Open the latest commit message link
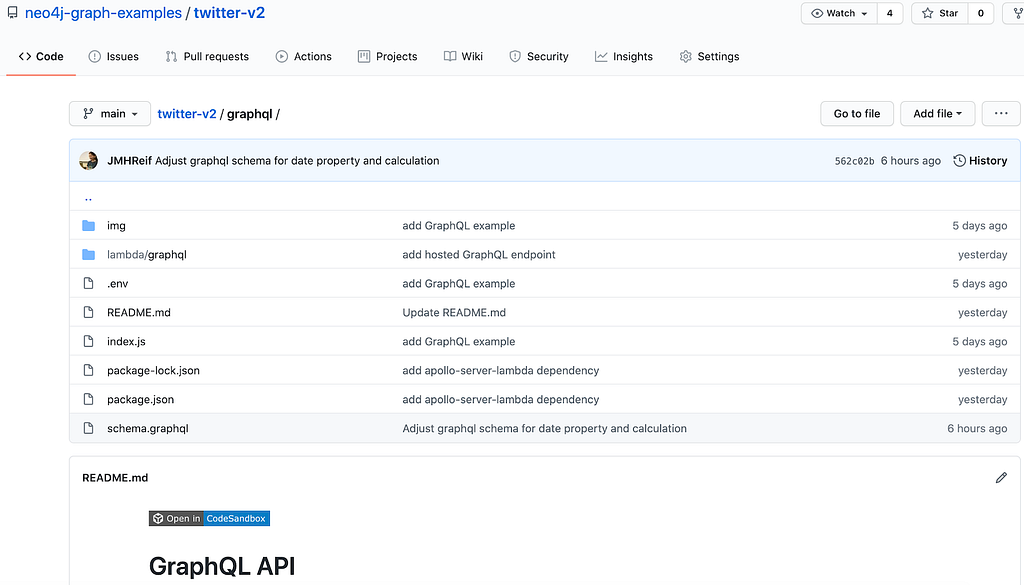The width and height of the screenshot is (1024, 585). pyautogui.click(x=297, y=161)
